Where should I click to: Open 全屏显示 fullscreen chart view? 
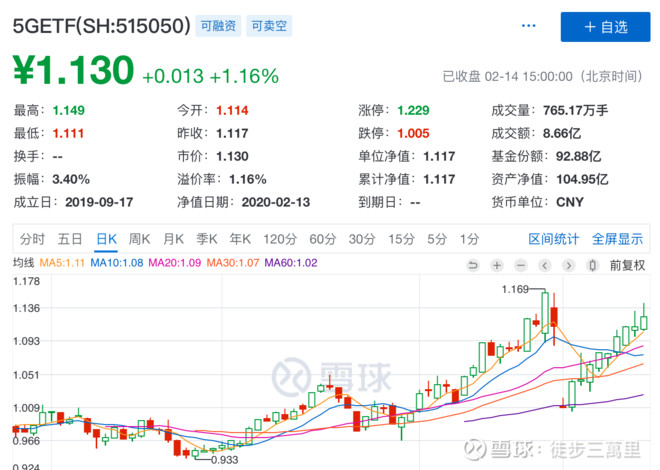coord(617,239)
